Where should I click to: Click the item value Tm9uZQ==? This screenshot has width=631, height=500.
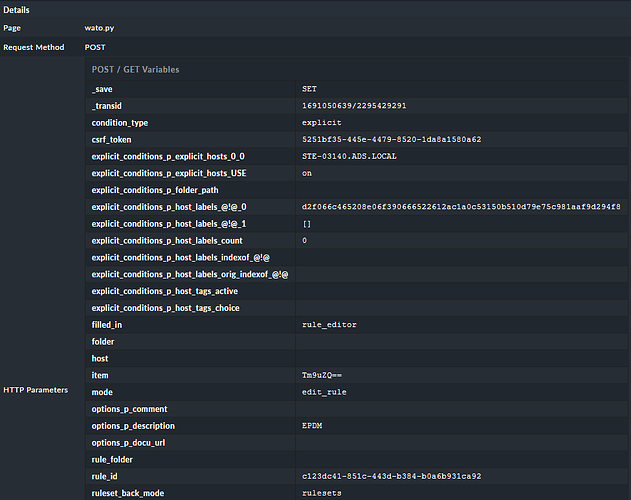[x=322, y=375]
